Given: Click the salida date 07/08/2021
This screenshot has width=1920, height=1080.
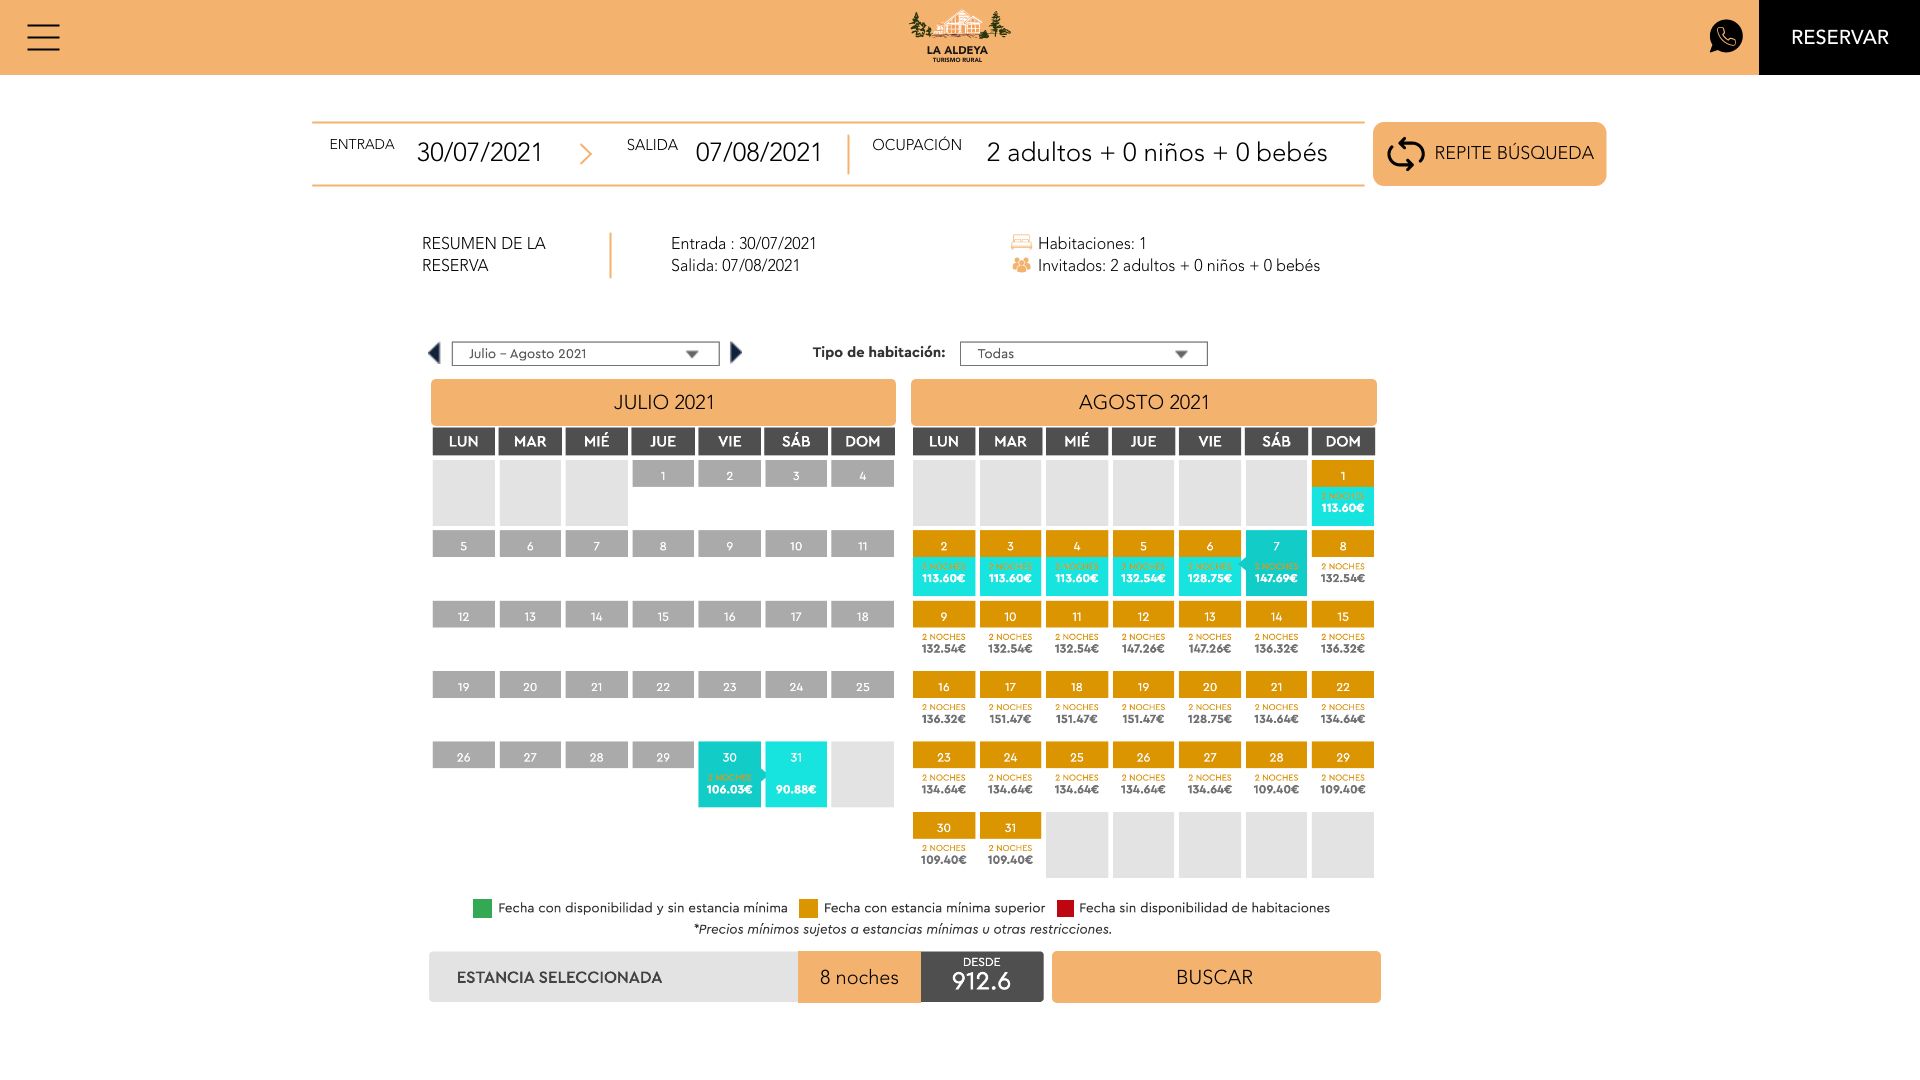Looking at the screenshot, I should [x=758, y=153].
